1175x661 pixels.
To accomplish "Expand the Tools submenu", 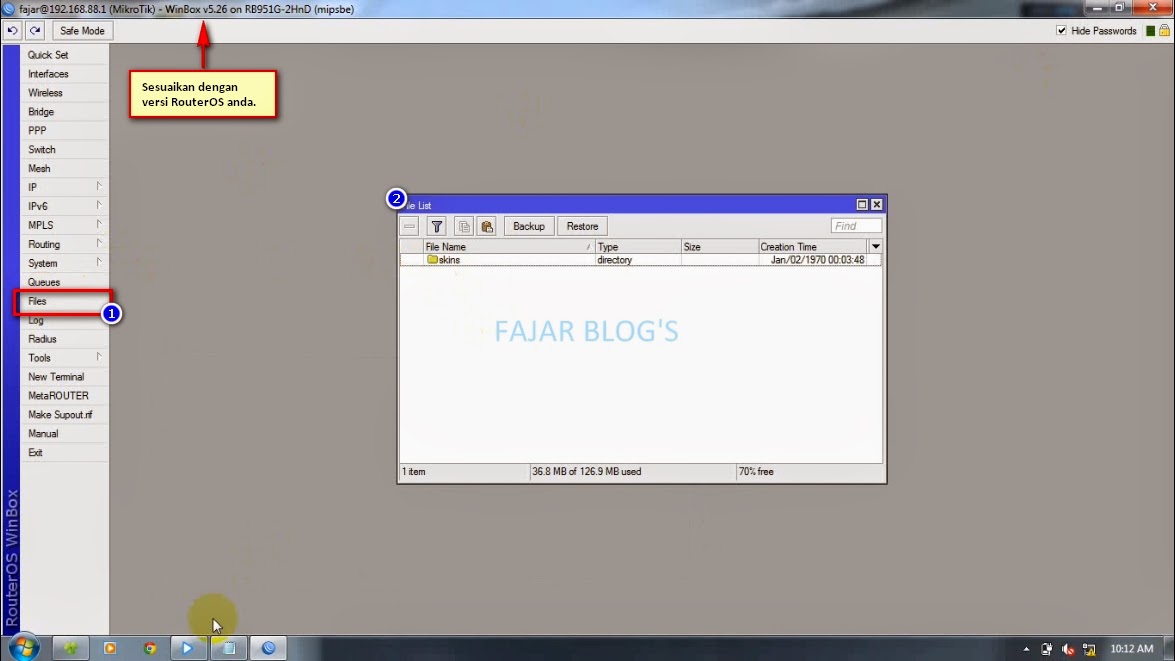I will (64, 357).
